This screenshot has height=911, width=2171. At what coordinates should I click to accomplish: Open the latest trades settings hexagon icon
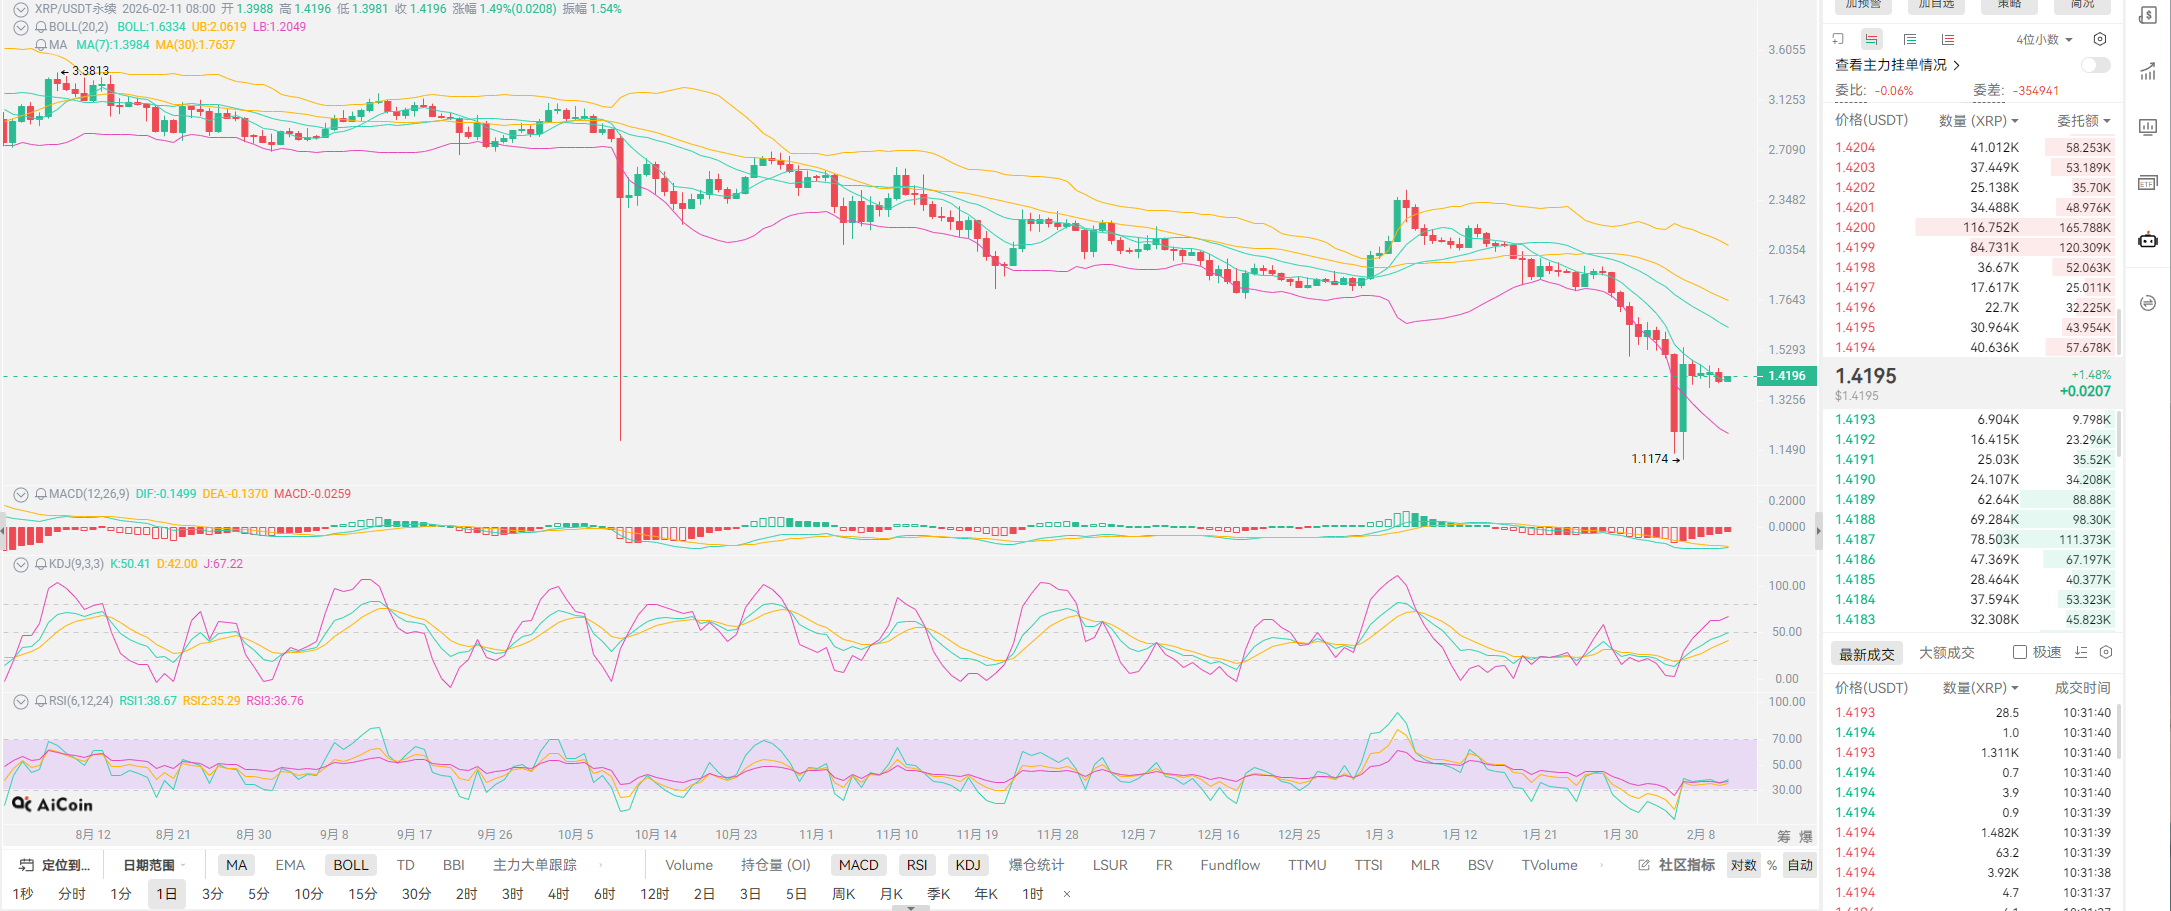pyautogui.click(x=2106, y=652)
